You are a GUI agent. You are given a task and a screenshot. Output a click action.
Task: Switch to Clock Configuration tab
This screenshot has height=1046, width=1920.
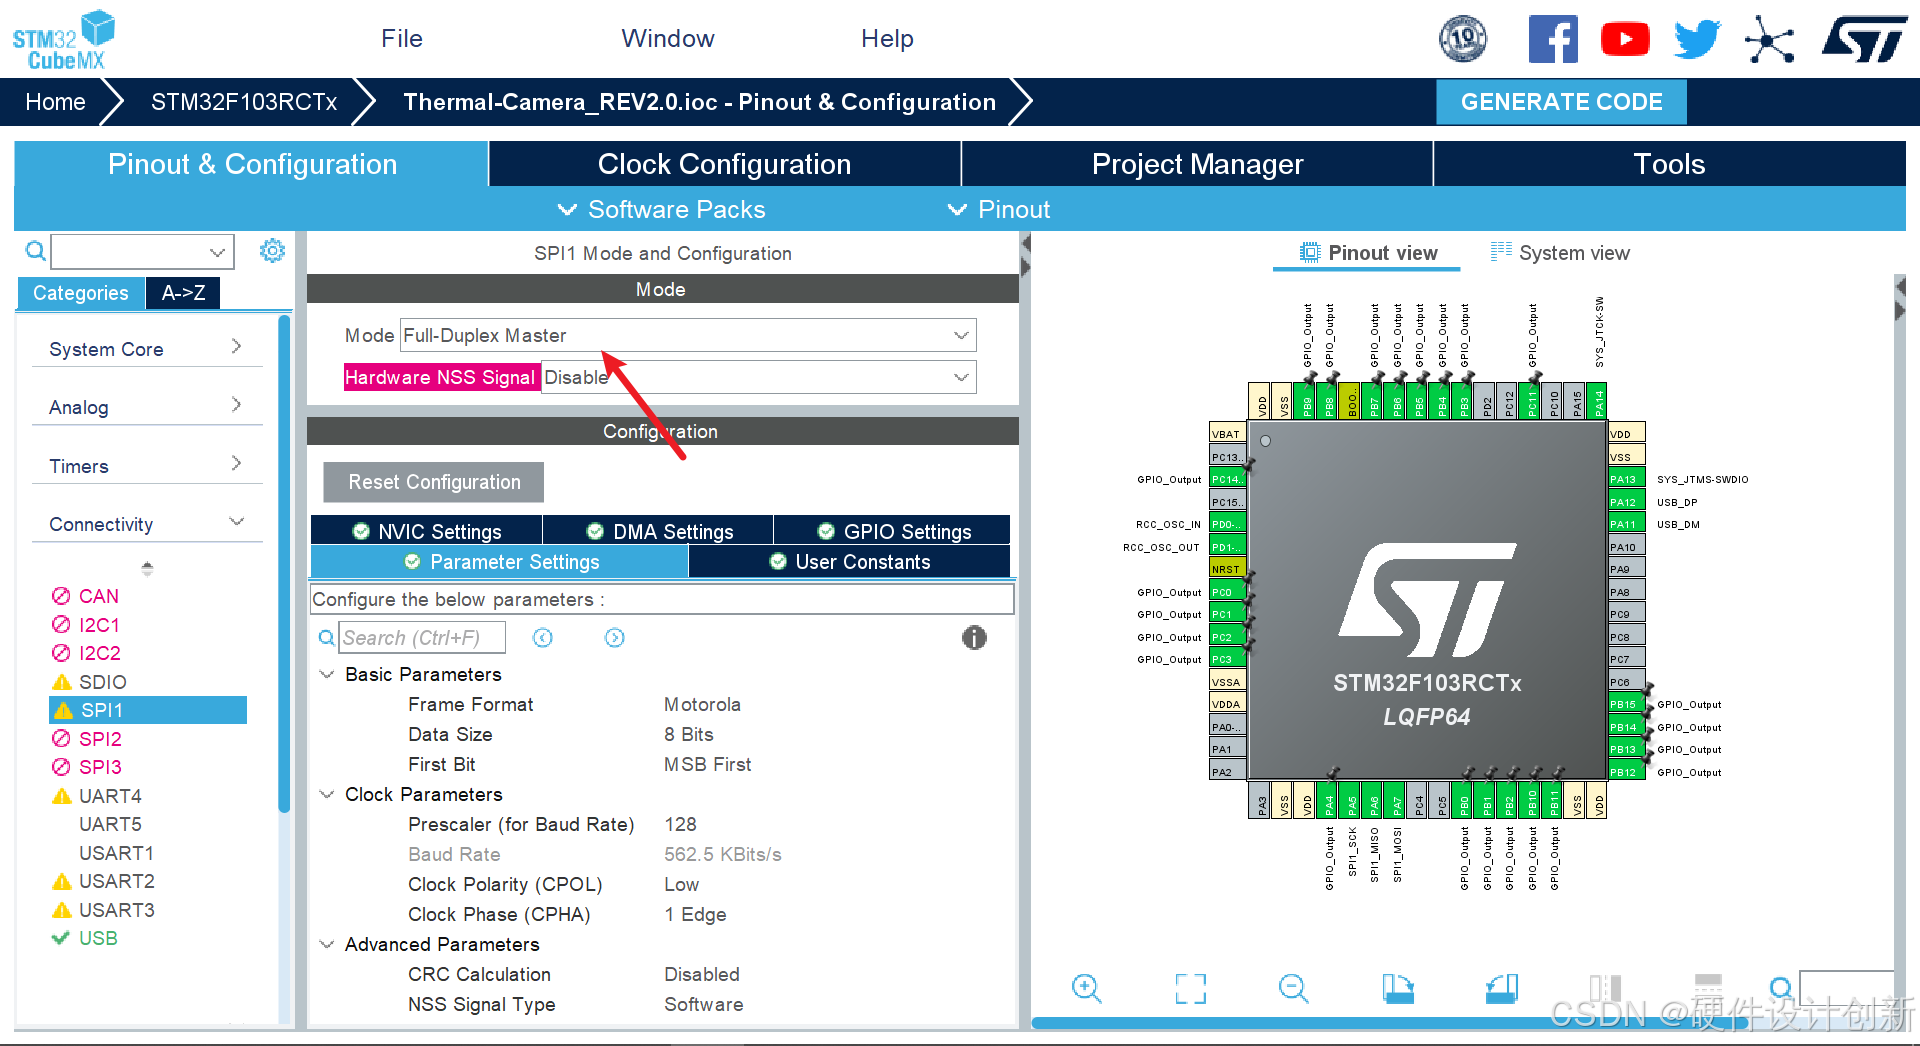[724, 164]
